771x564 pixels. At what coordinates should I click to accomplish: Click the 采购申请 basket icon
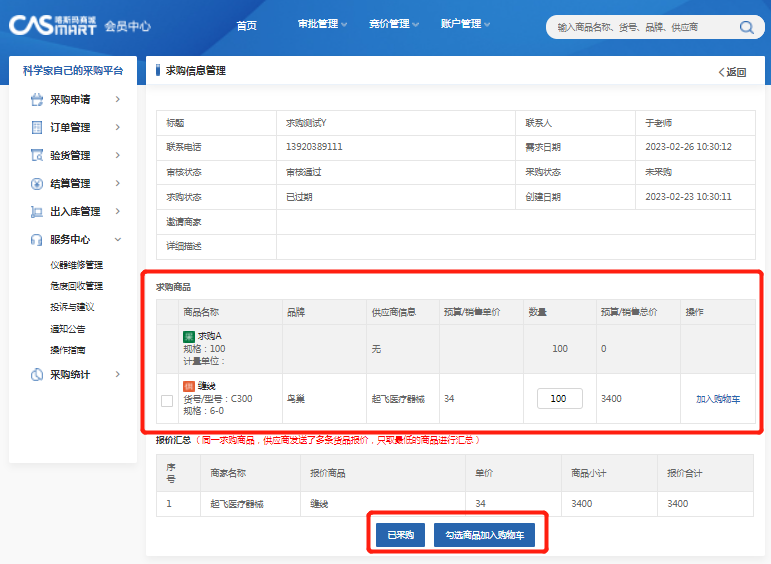(36, 100)
